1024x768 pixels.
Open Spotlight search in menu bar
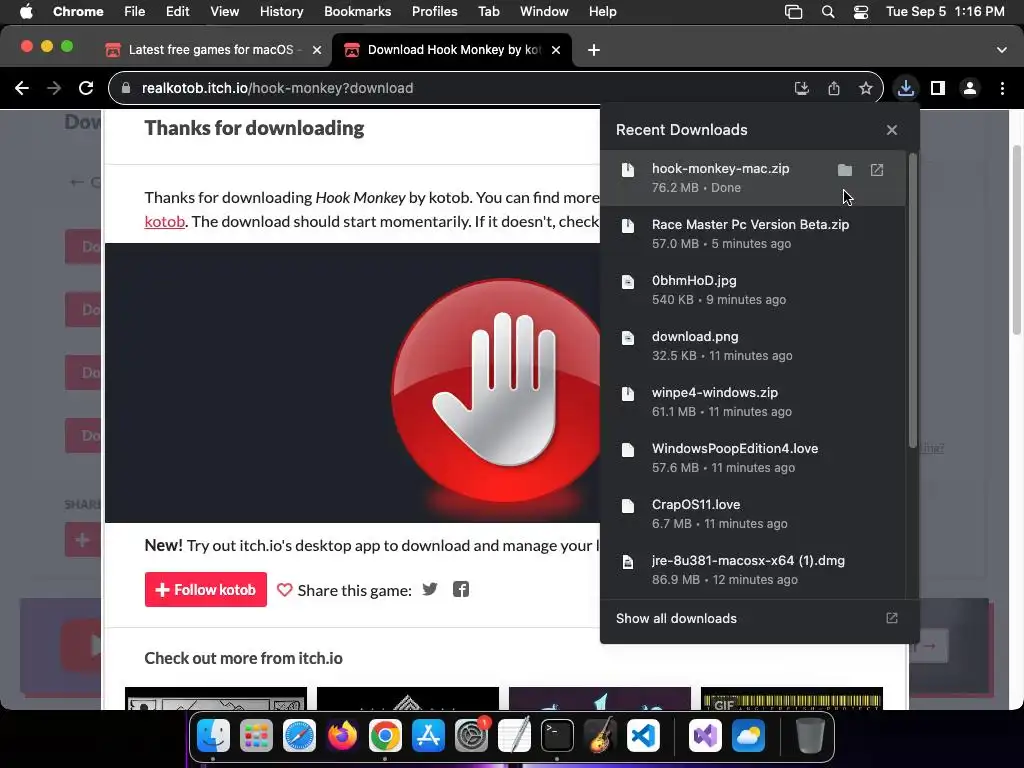pyautogui.click(x=827, y=12)
